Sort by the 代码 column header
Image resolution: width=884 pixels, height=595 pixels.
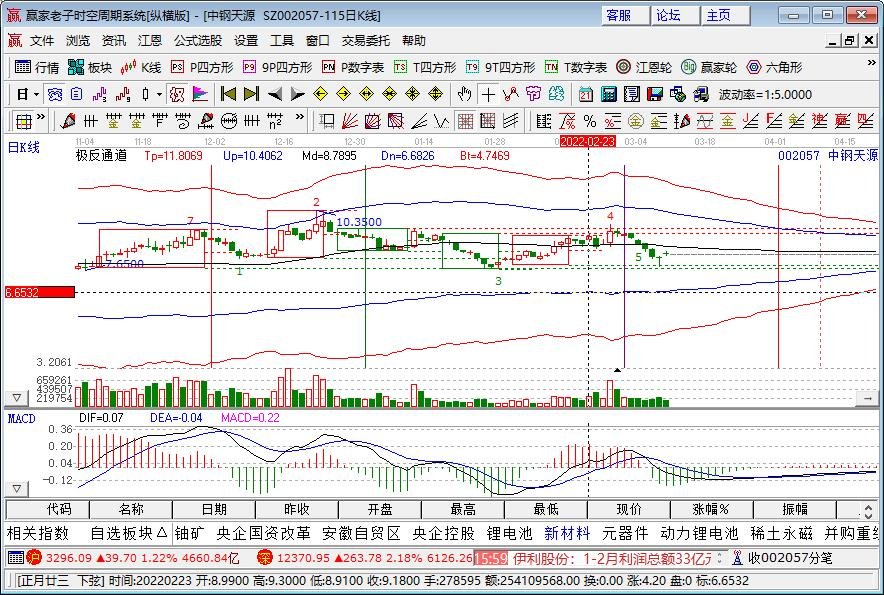pyautogui.click(x=48, y=510)
